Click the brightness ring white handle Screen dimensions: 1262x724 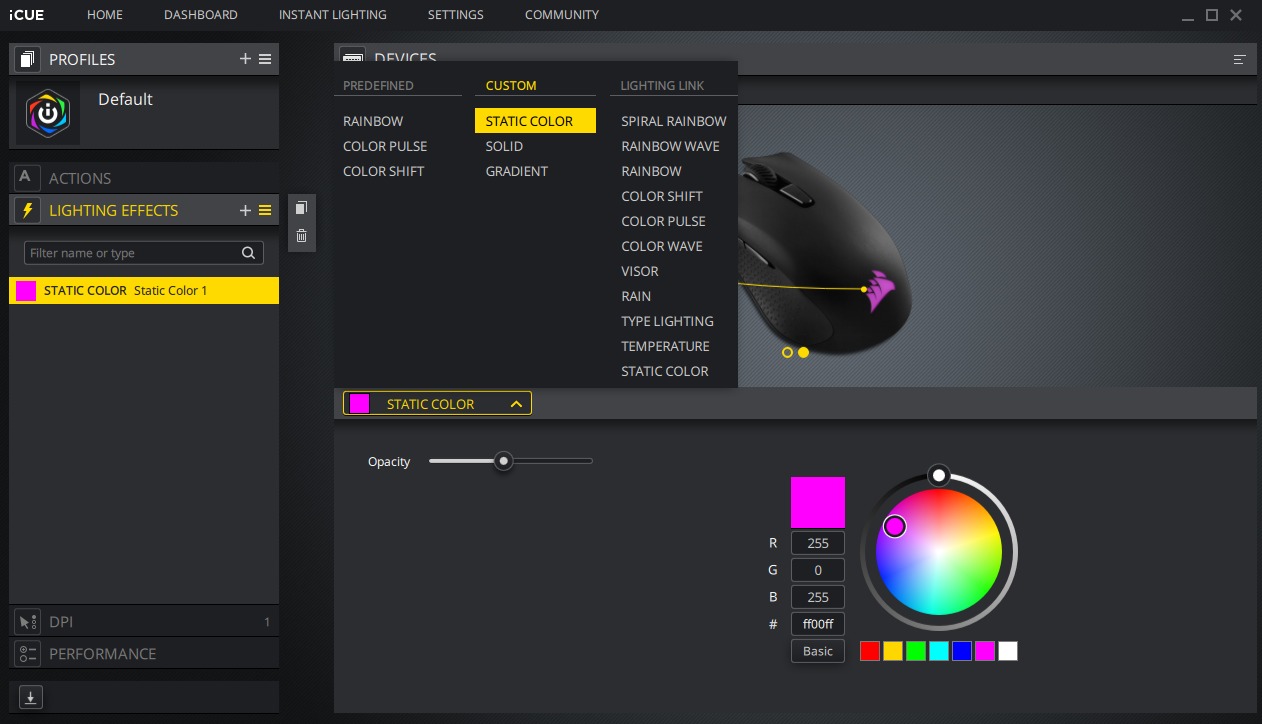[x=938, y=474]
